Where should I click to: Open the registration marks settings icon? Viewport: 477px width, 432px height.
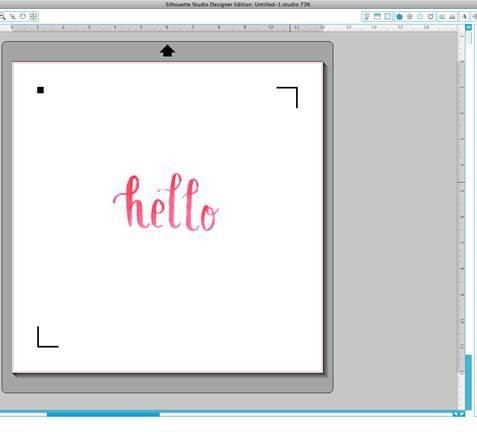(388, 16)
